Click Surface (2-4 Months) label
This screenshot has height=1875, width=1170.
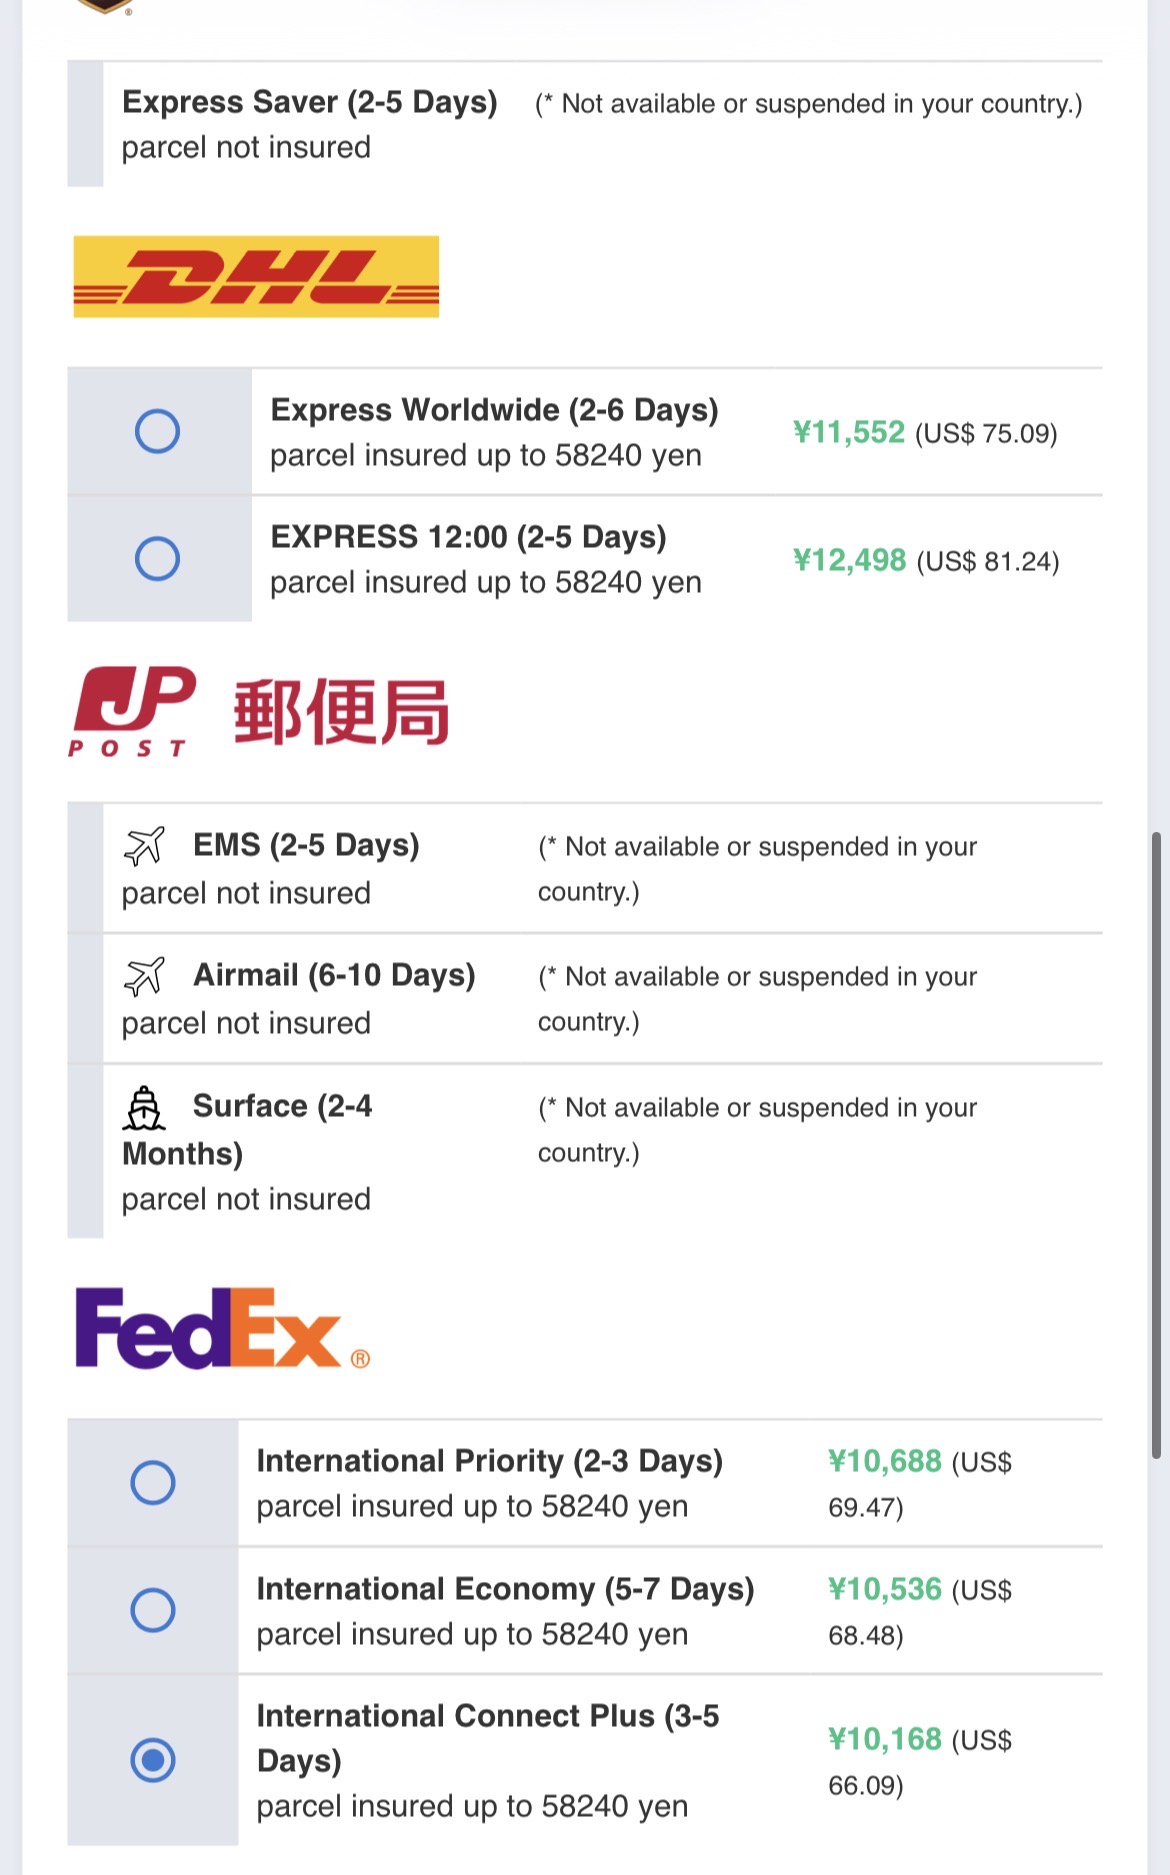[248, 1130]
